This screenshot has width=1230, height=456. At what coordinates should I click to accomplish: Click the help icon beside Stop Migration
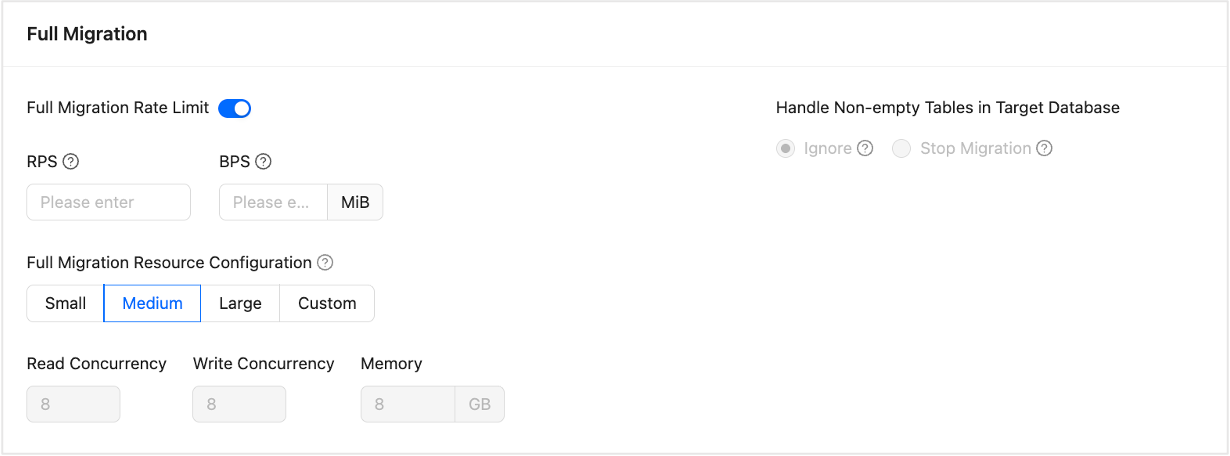[1044, 149]
